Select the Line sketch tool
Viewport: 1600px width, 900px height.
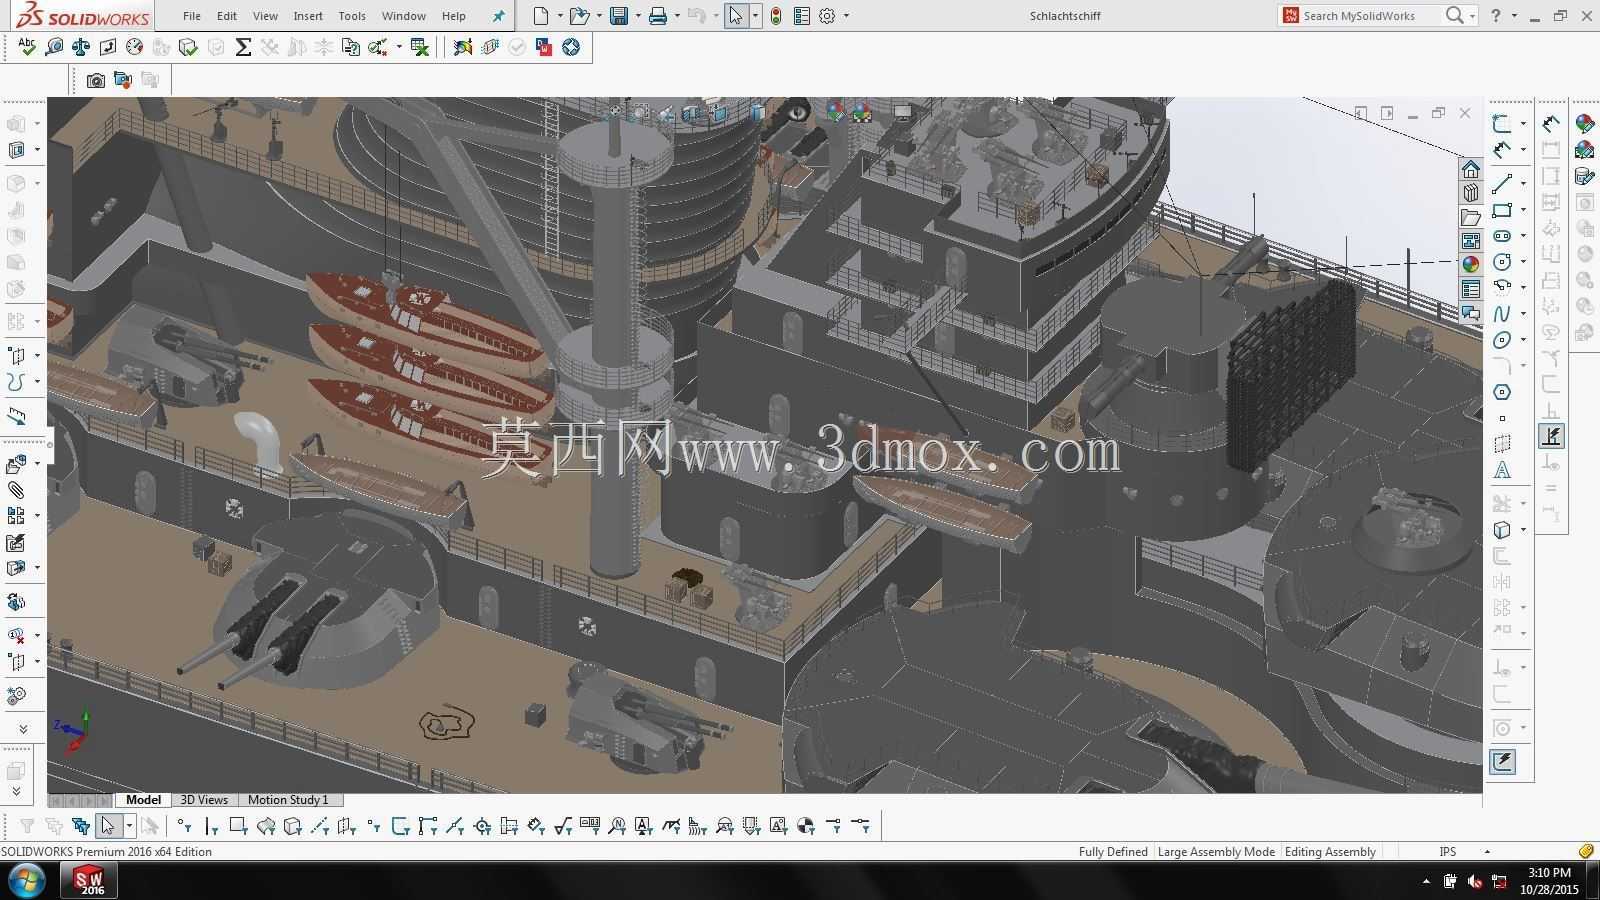(1502, 184)
